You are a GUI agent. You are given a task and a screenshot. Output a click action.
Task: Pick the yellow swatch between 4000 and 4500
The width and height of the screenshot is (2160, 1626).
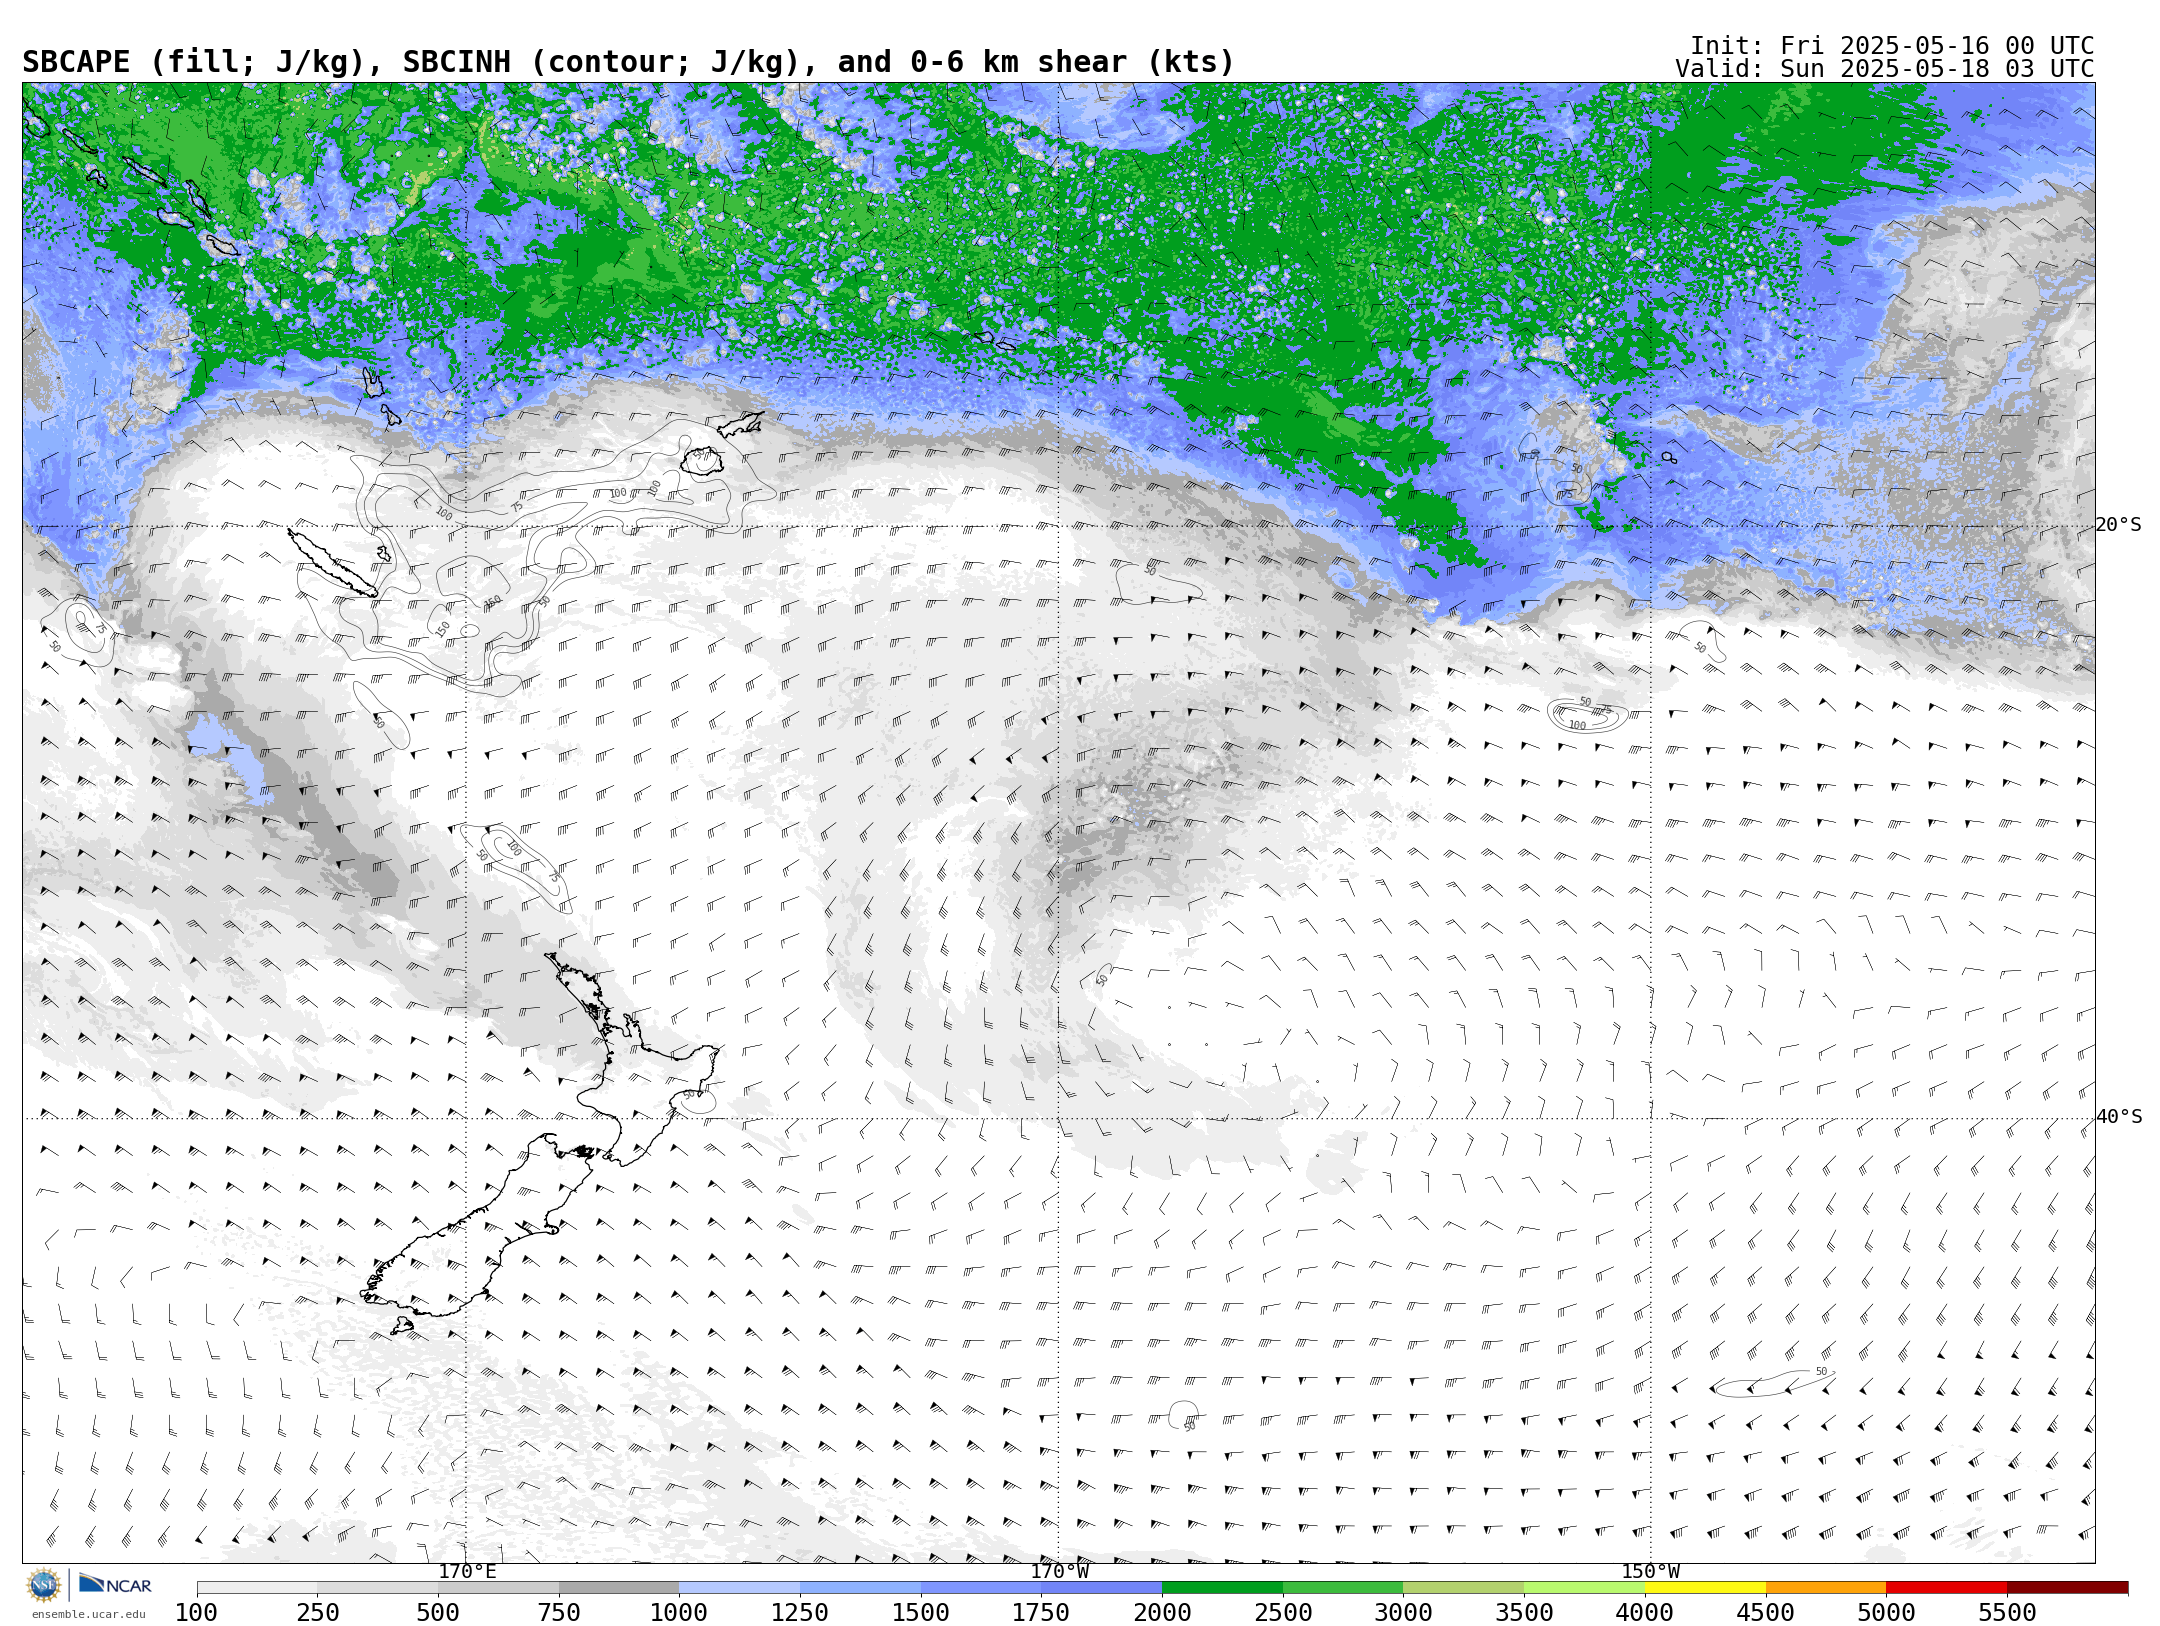pyautogui.click(x=1705, y=1588)
